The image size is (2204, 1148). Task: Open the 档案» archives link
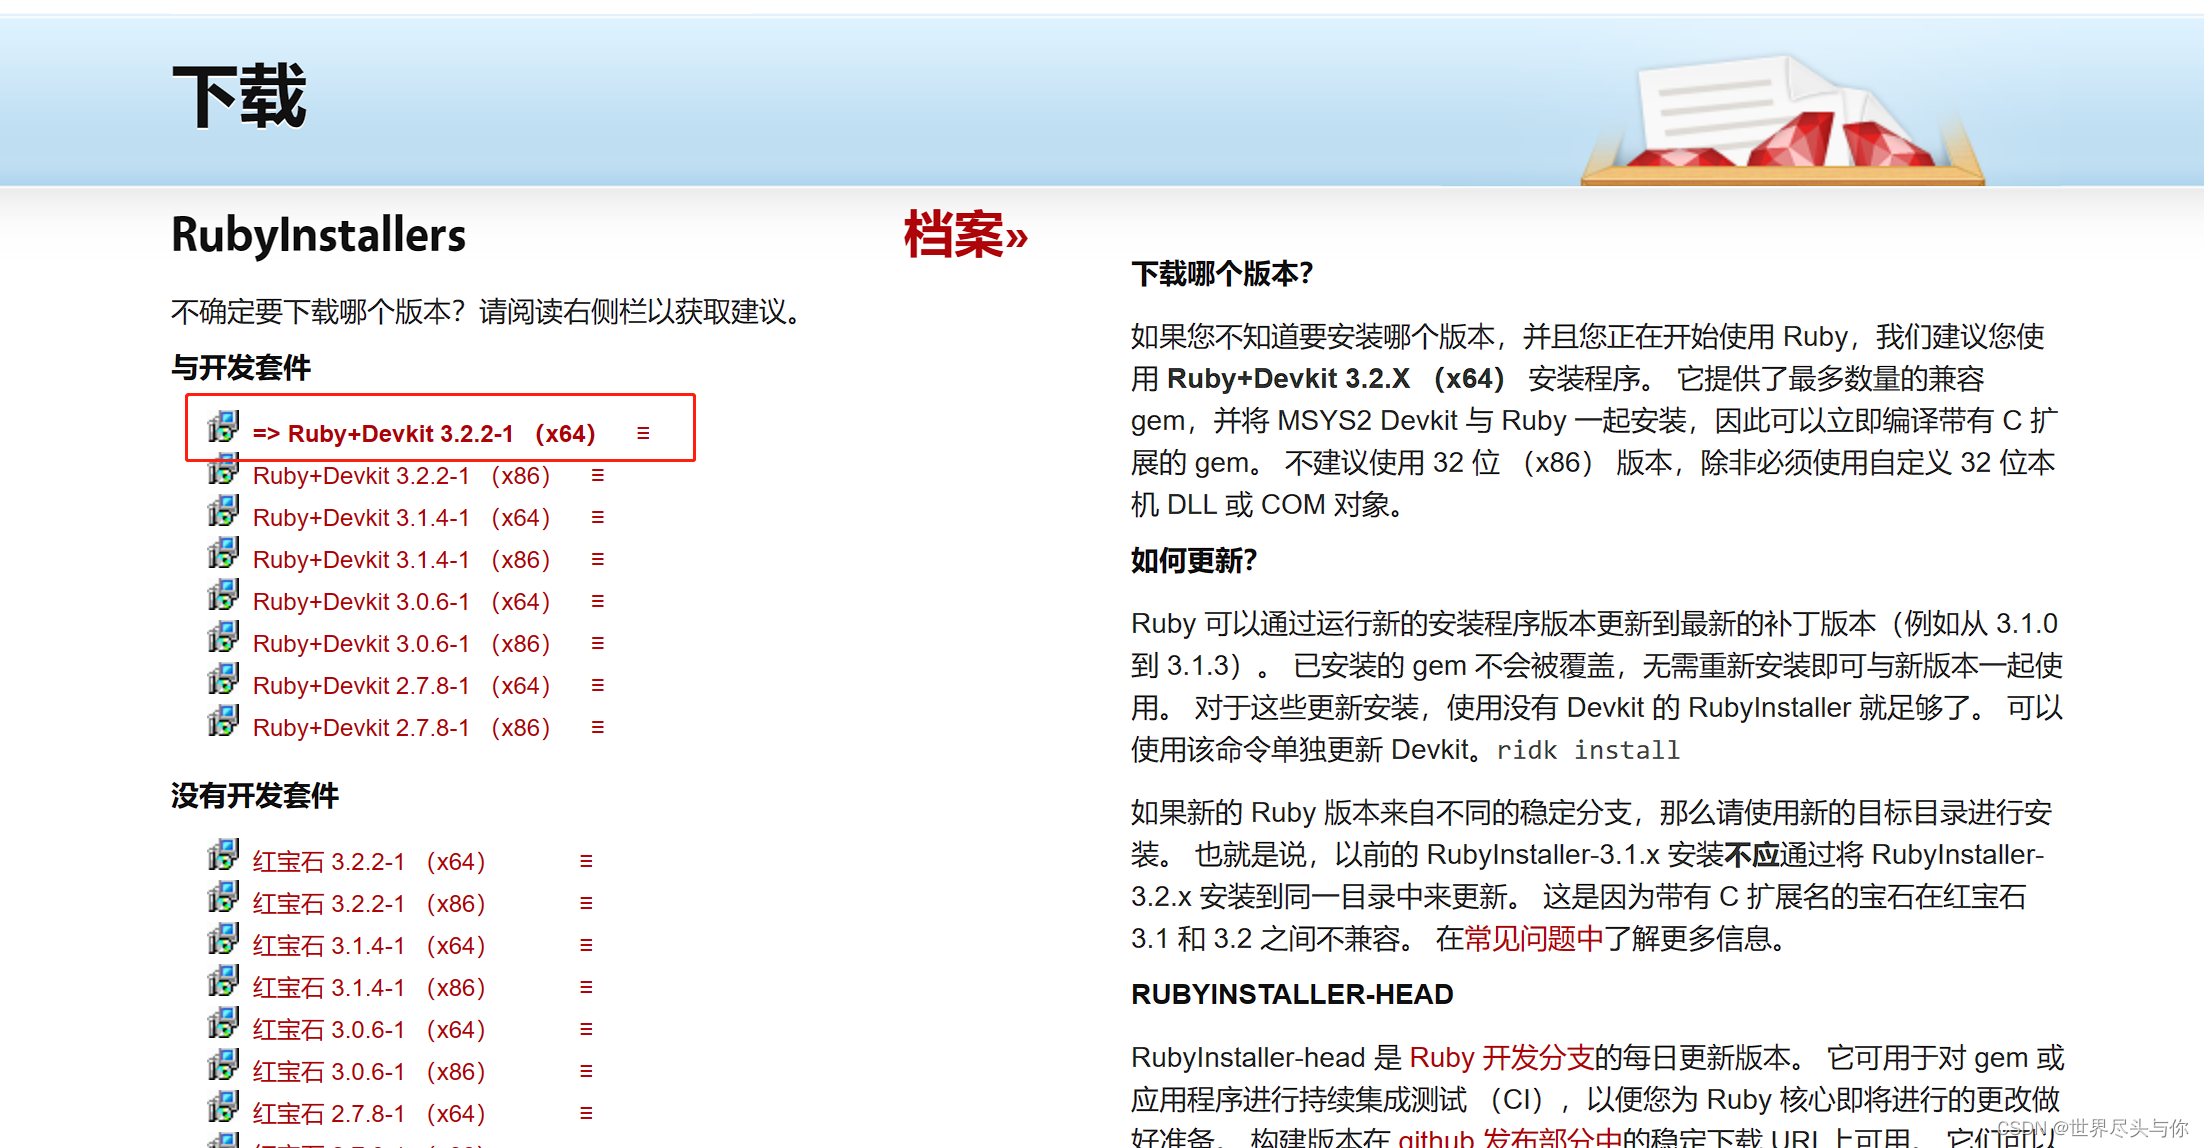965,236
